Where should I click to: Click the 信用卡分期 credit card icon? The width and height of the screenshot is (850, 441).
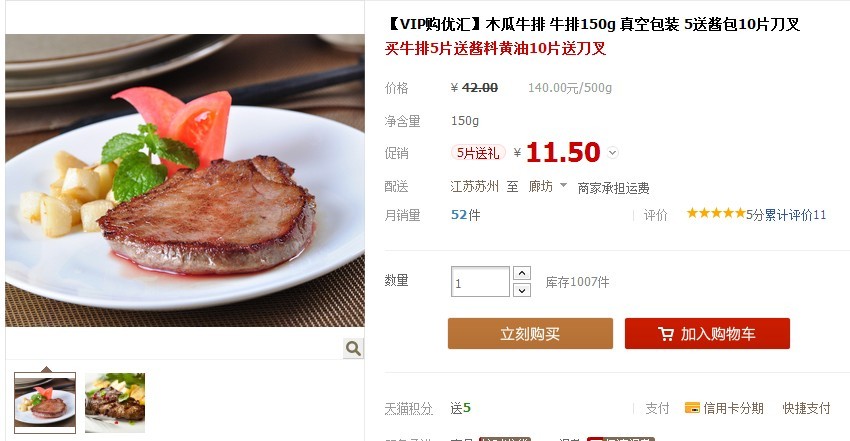692,408
